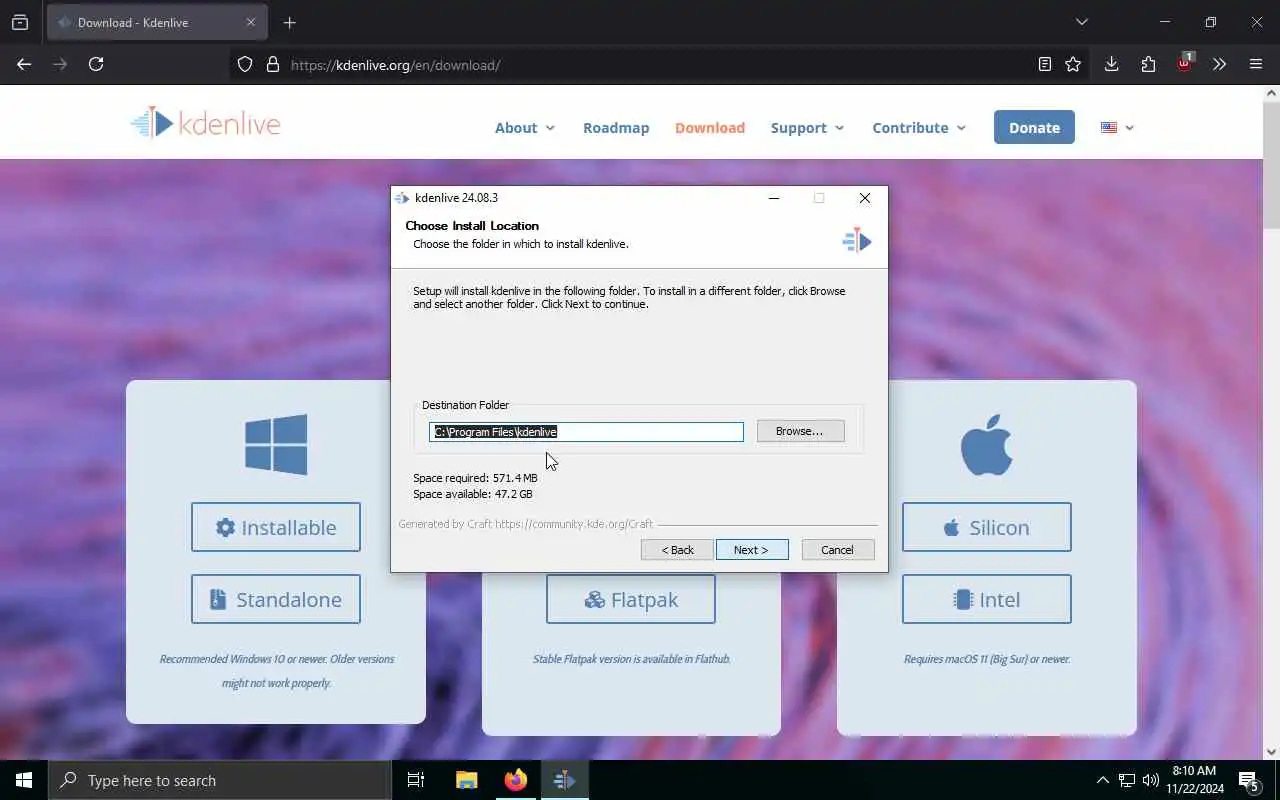Click the Destination Folder path field
The height and width of the screenshot is (800, 1280).
tap(586, 431)
